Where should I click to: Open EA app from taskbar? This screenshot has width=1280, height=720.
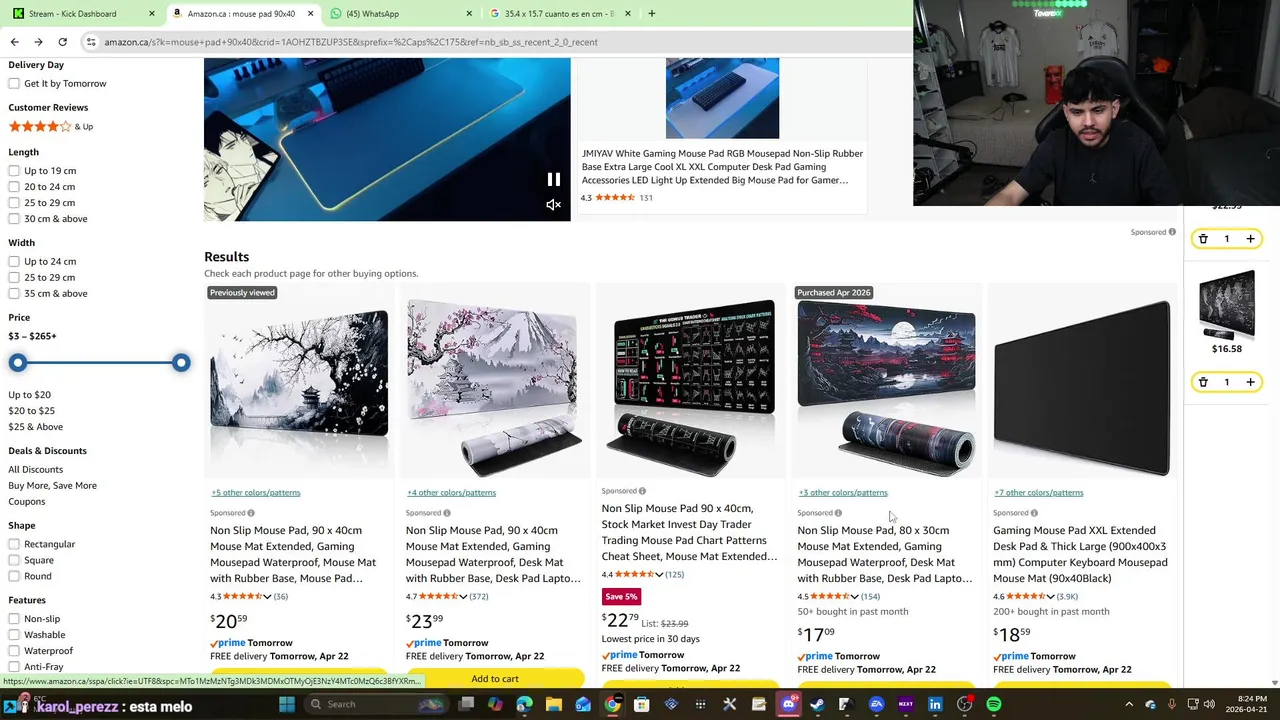876,704
